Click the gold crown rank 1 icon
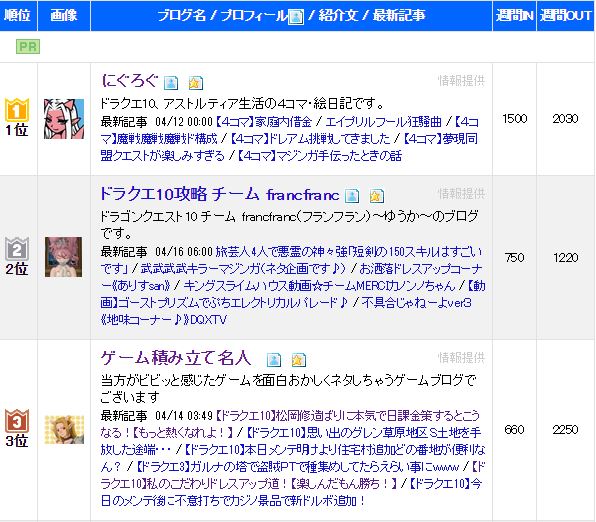Viewport: 596px width, 522px height. (17, 109)
